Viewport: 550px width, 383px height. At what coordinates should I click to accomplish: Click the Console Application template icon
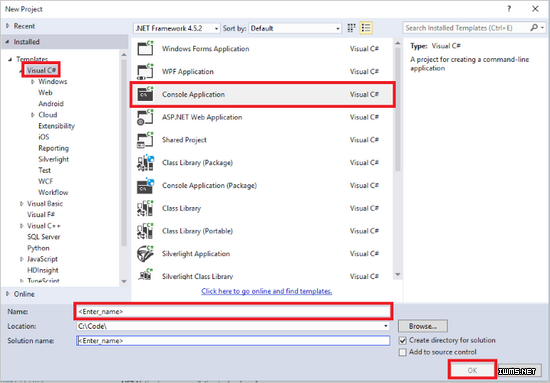click(145, 94)
